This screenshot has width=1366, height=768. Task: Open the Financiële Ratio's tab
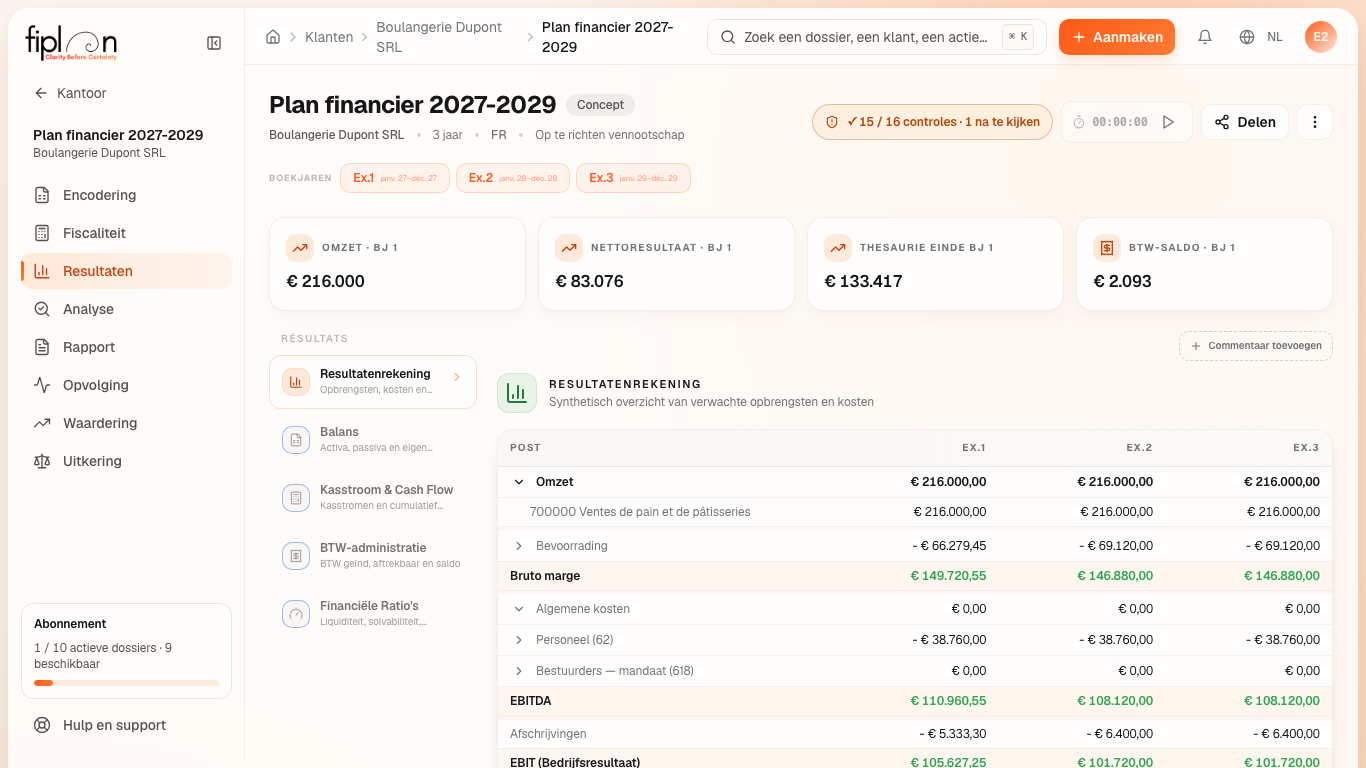click(x=373, y=614)
